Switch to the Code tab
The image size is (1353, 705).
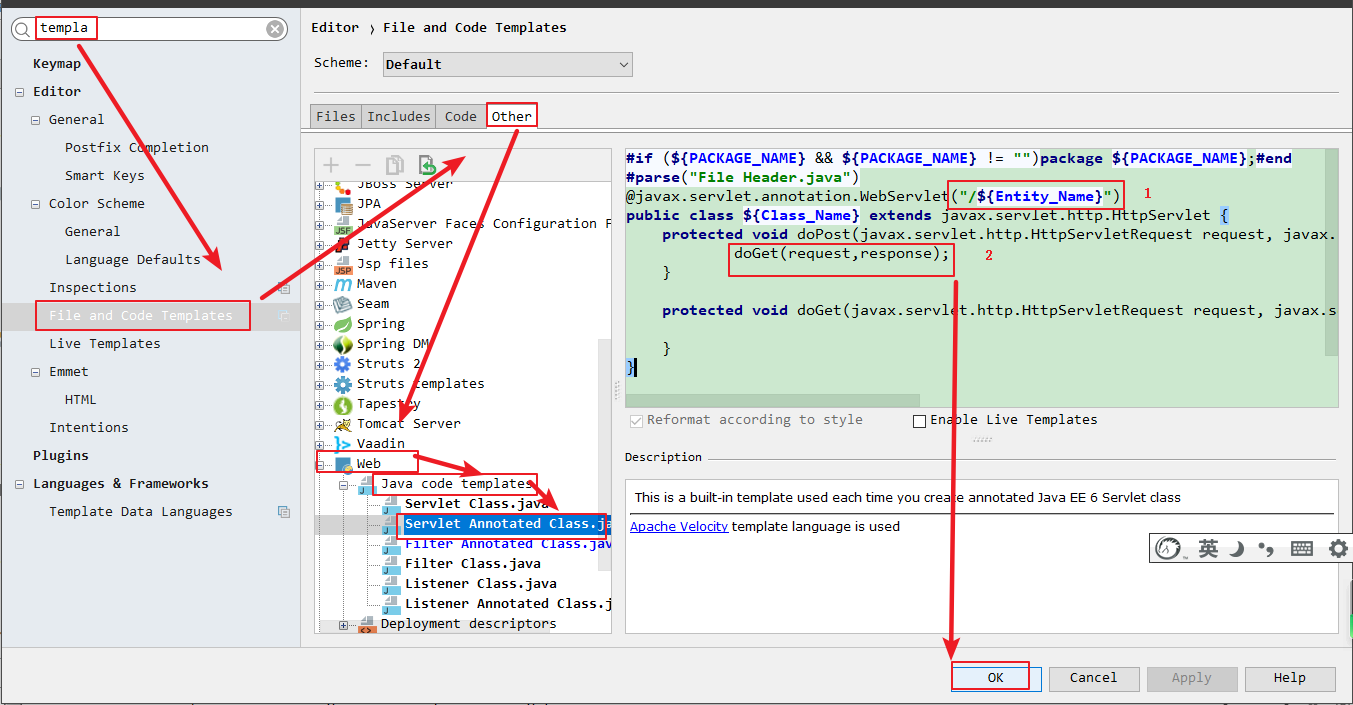[x=460, y=116]
